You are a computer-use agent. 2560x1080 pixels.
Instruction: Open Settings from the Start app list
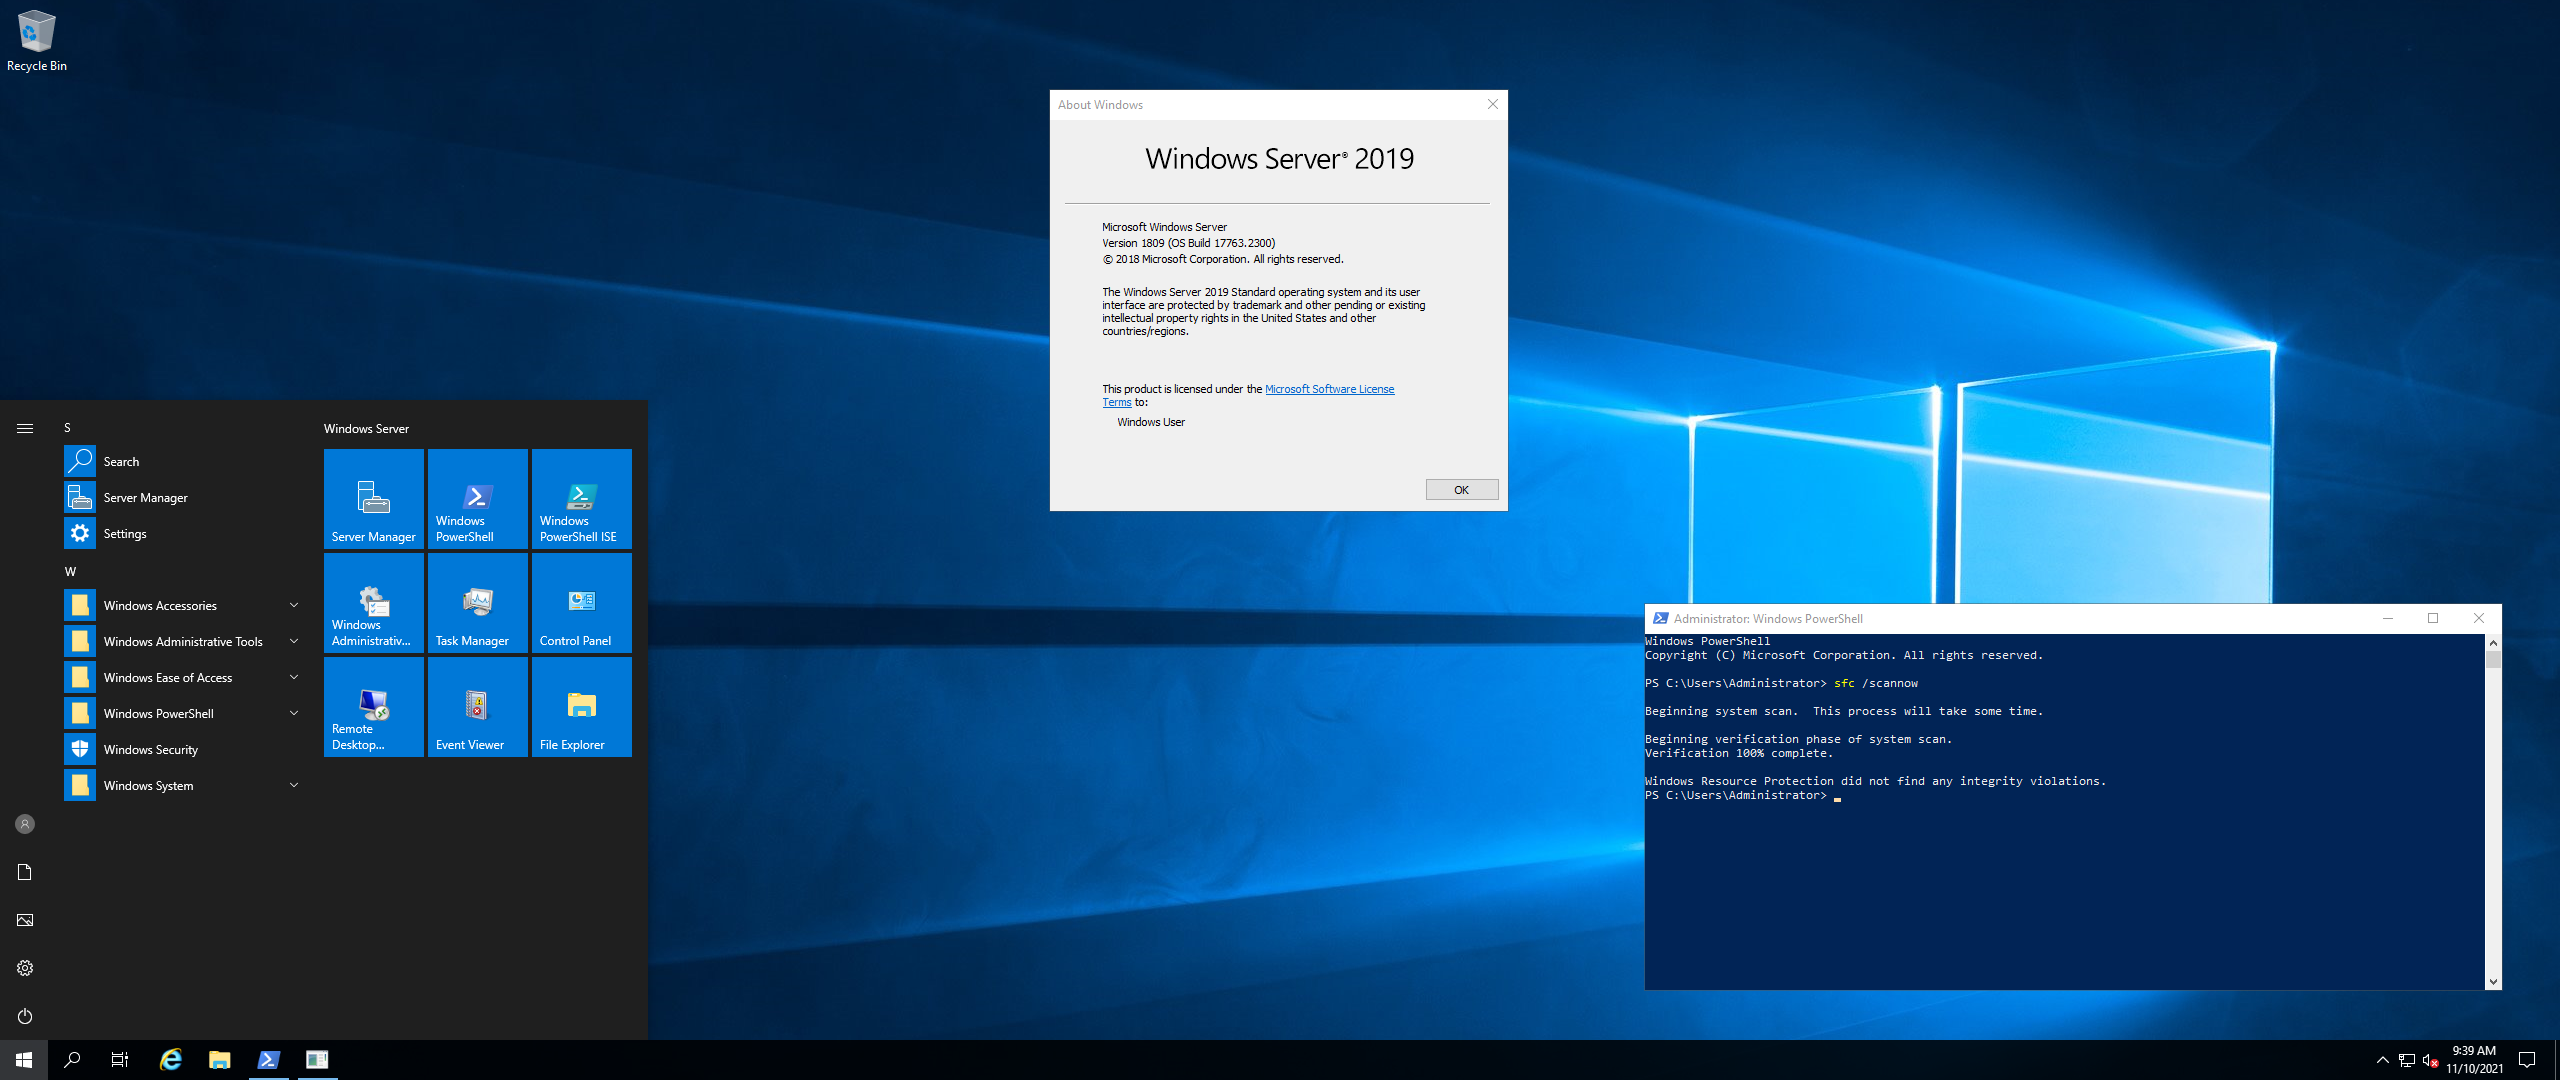[184, 533]
